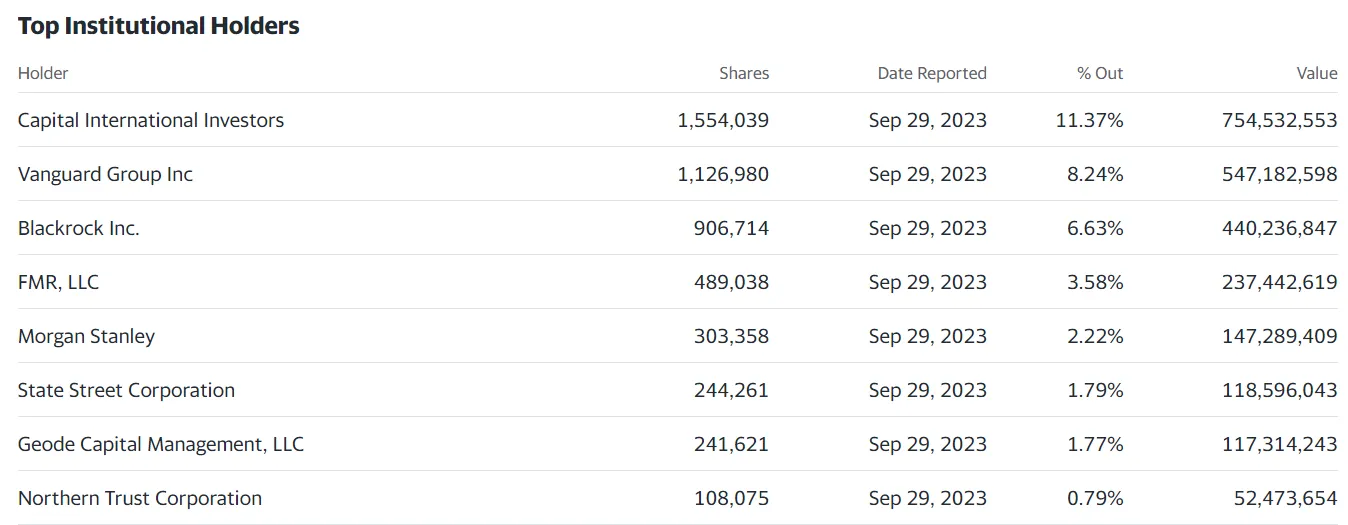Select Vanguard Group Inc holder name
The width and height of the screenshot is (1348, 525).
pos(105,174)
